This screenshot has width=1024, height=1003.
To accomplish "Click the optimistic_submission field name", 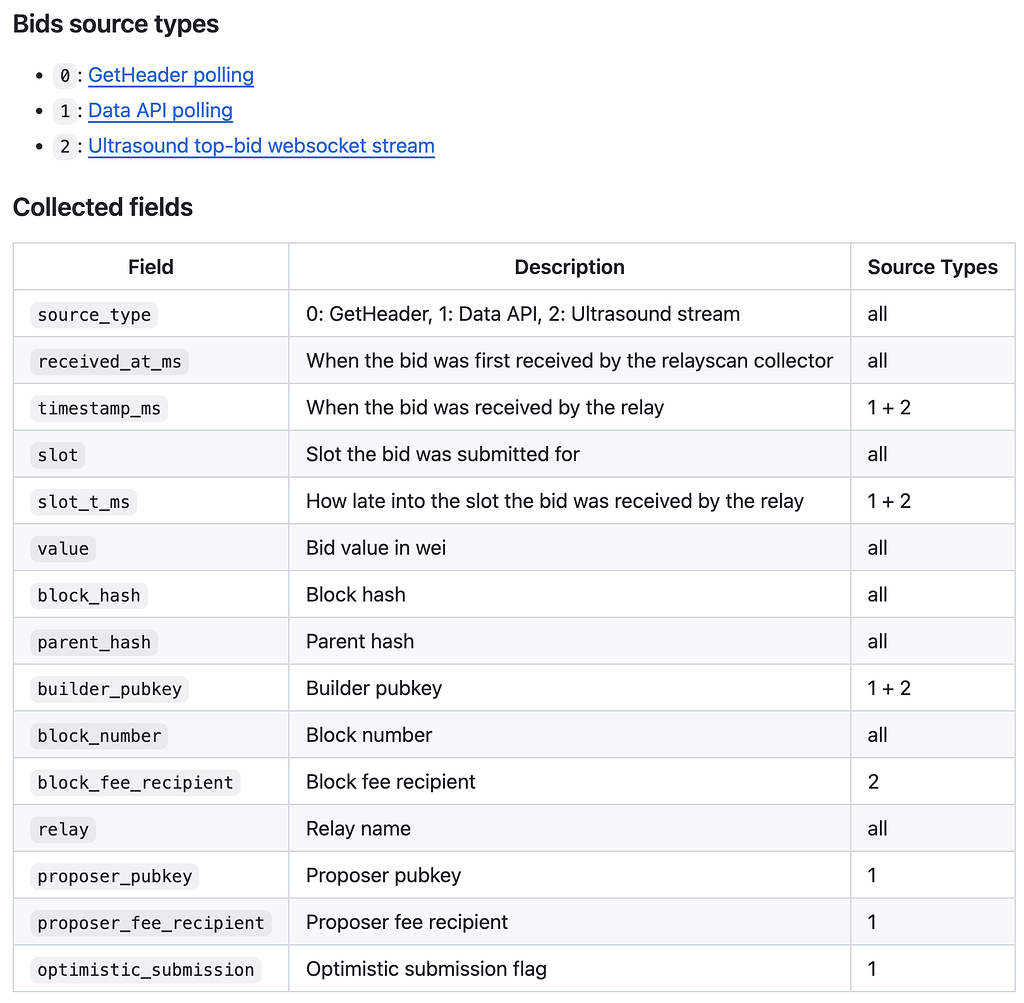I will 146,968.
